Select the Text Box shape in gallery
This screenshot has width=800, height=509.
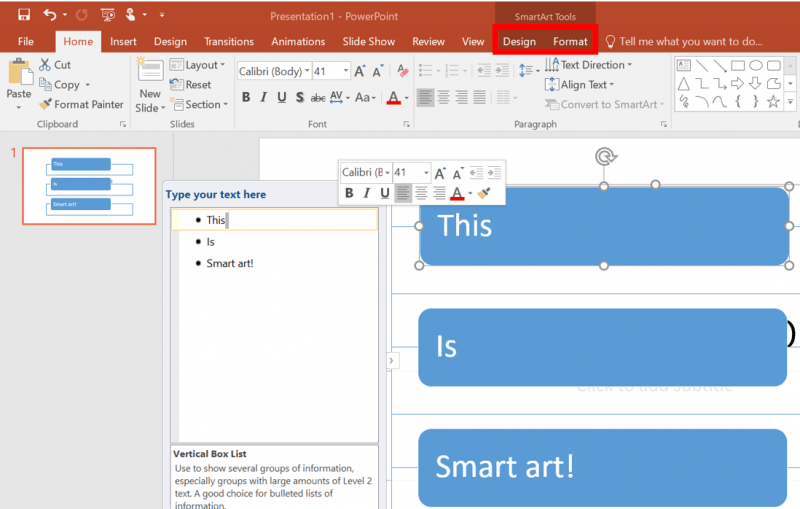tap(684, 65)
